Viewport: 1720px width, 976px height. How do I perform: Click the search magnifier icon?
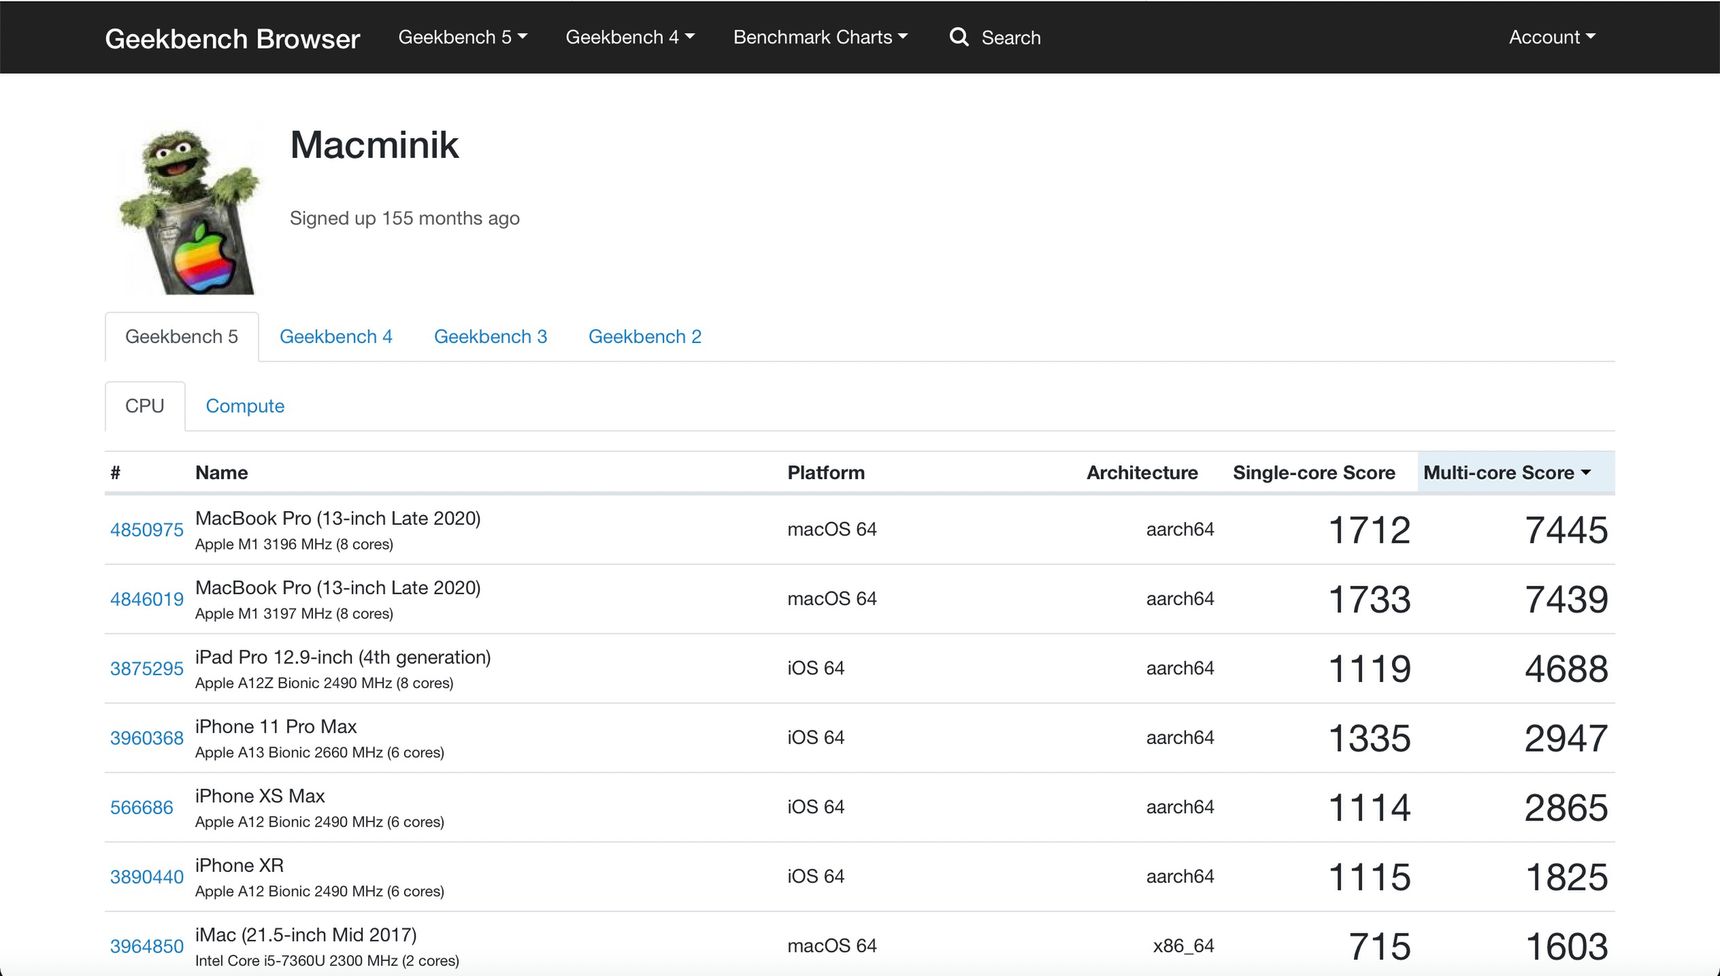click(959, 37)
